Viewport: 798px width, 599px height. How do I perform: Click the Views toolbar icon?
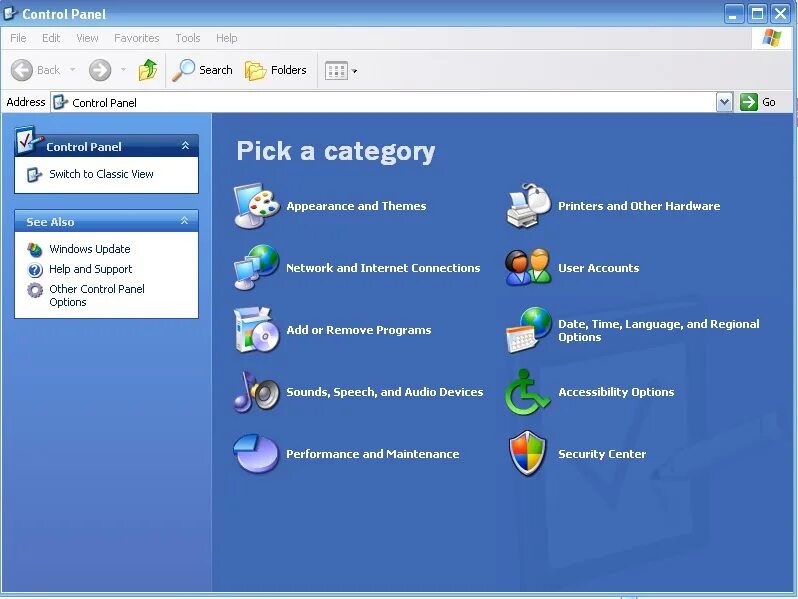(336, 71)
